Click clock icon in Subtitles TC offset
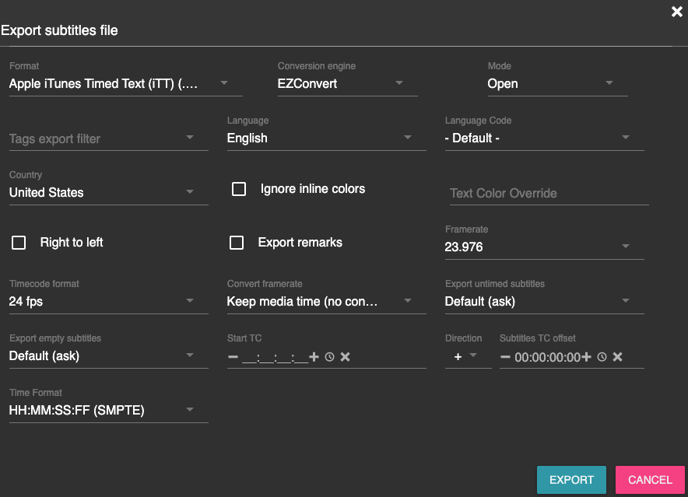This screenshot has width=688, height=497. pyautogui.click(x=602, y=357)
